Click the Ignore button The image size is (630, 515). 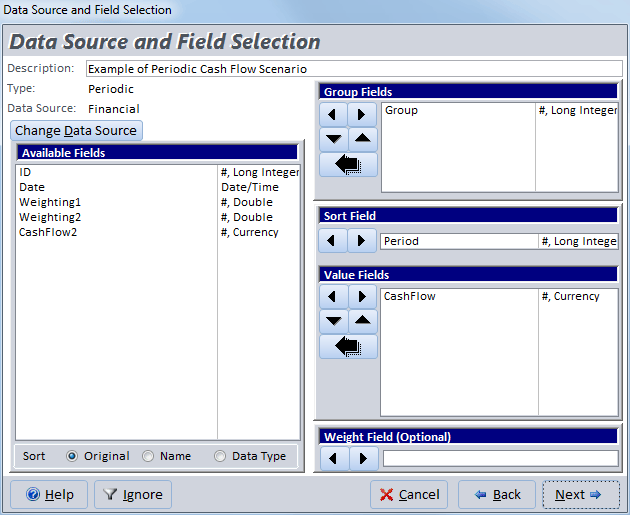tap(133, 495)
